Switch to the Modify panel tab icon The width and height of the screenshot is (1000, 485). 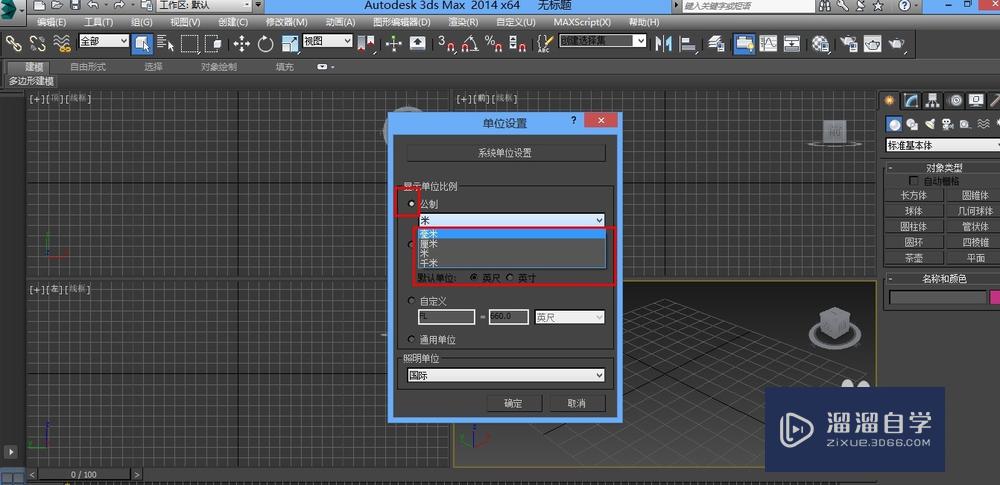tap(910, 100)
